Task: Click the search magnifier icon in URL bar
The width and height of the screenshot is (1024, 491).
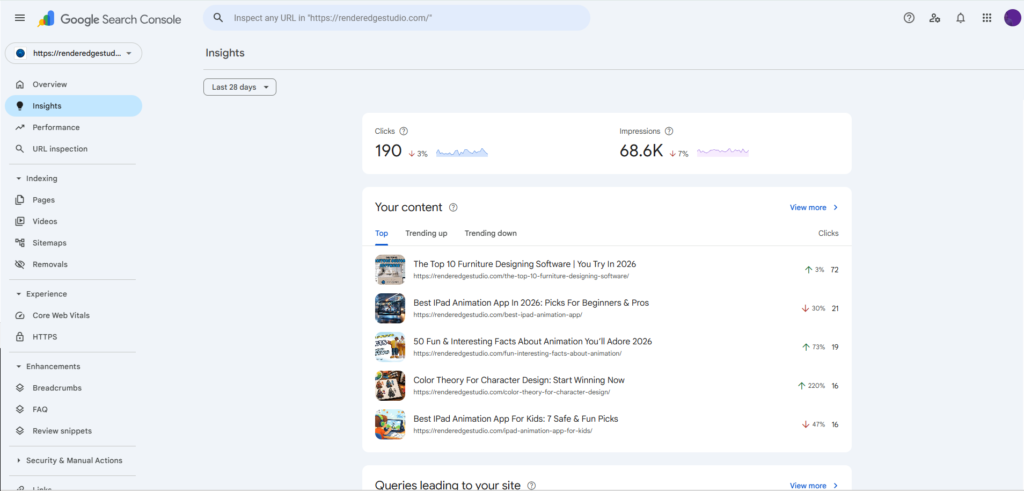Action: click(x=219, y=18)
